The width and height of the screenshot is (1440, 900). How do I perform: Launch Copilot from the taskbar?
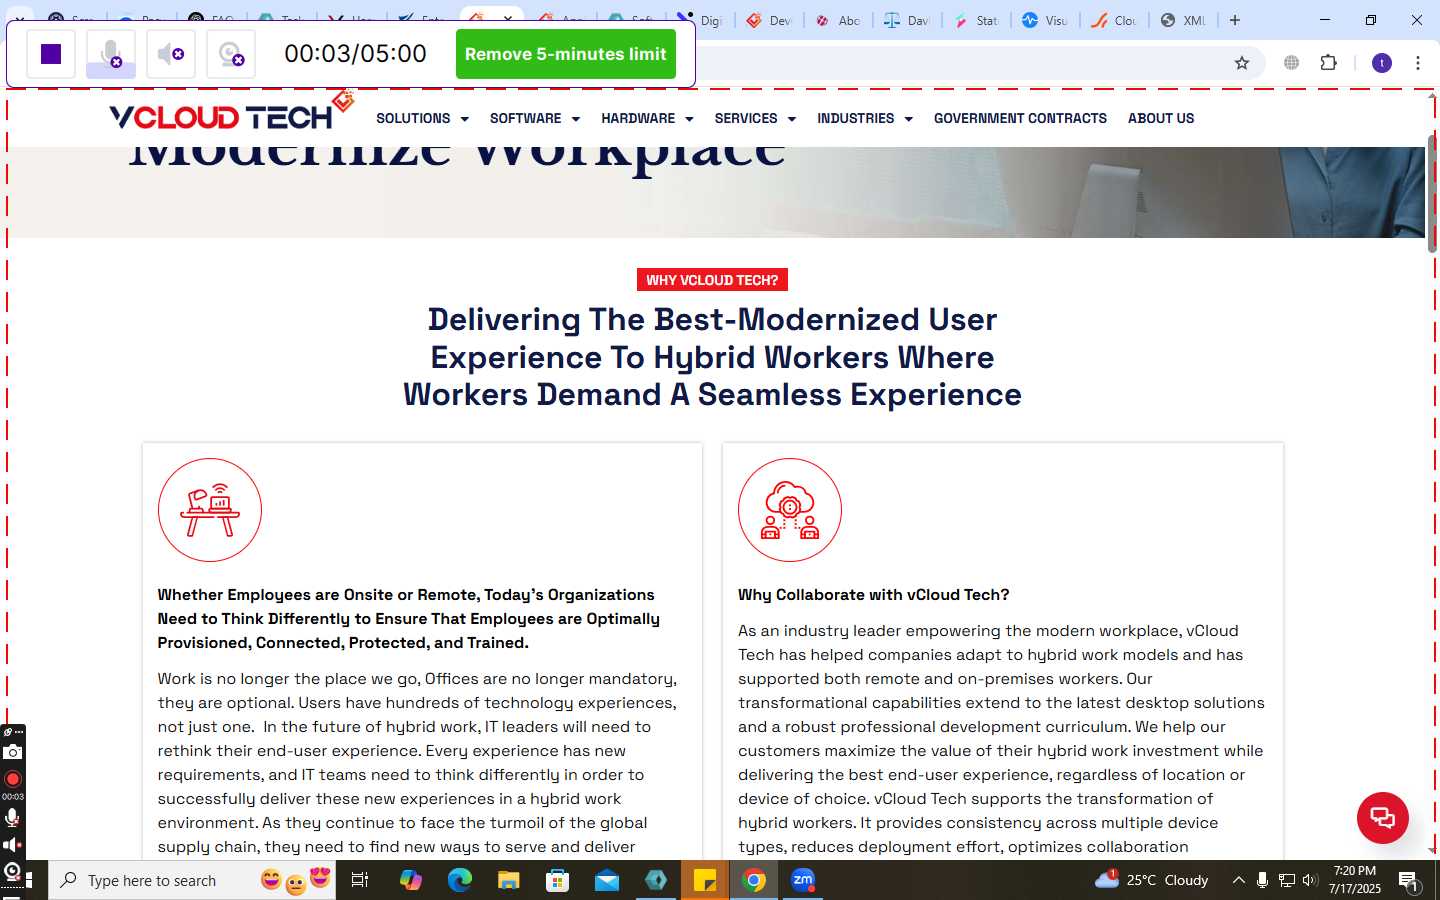click(x=410, y=880)
